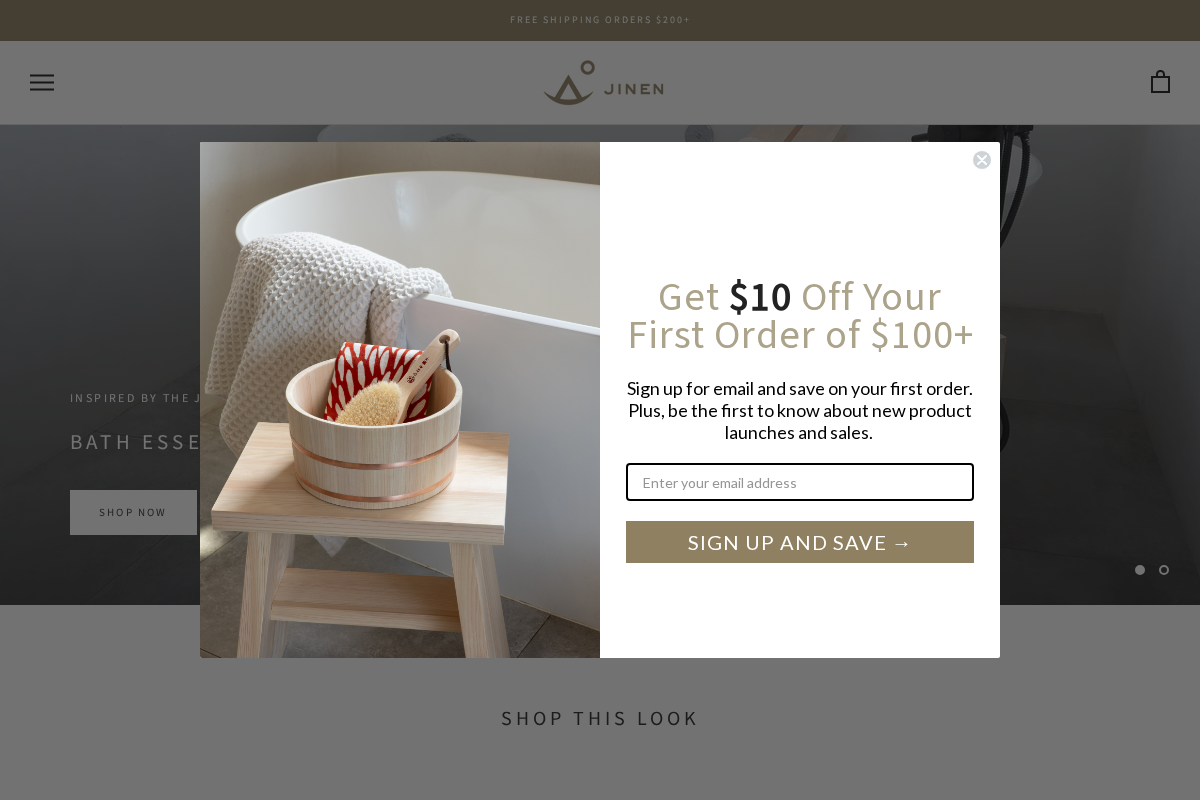Click the Sign Up and Save button
Screen dimensions: 1200x800
coord(800,542)
